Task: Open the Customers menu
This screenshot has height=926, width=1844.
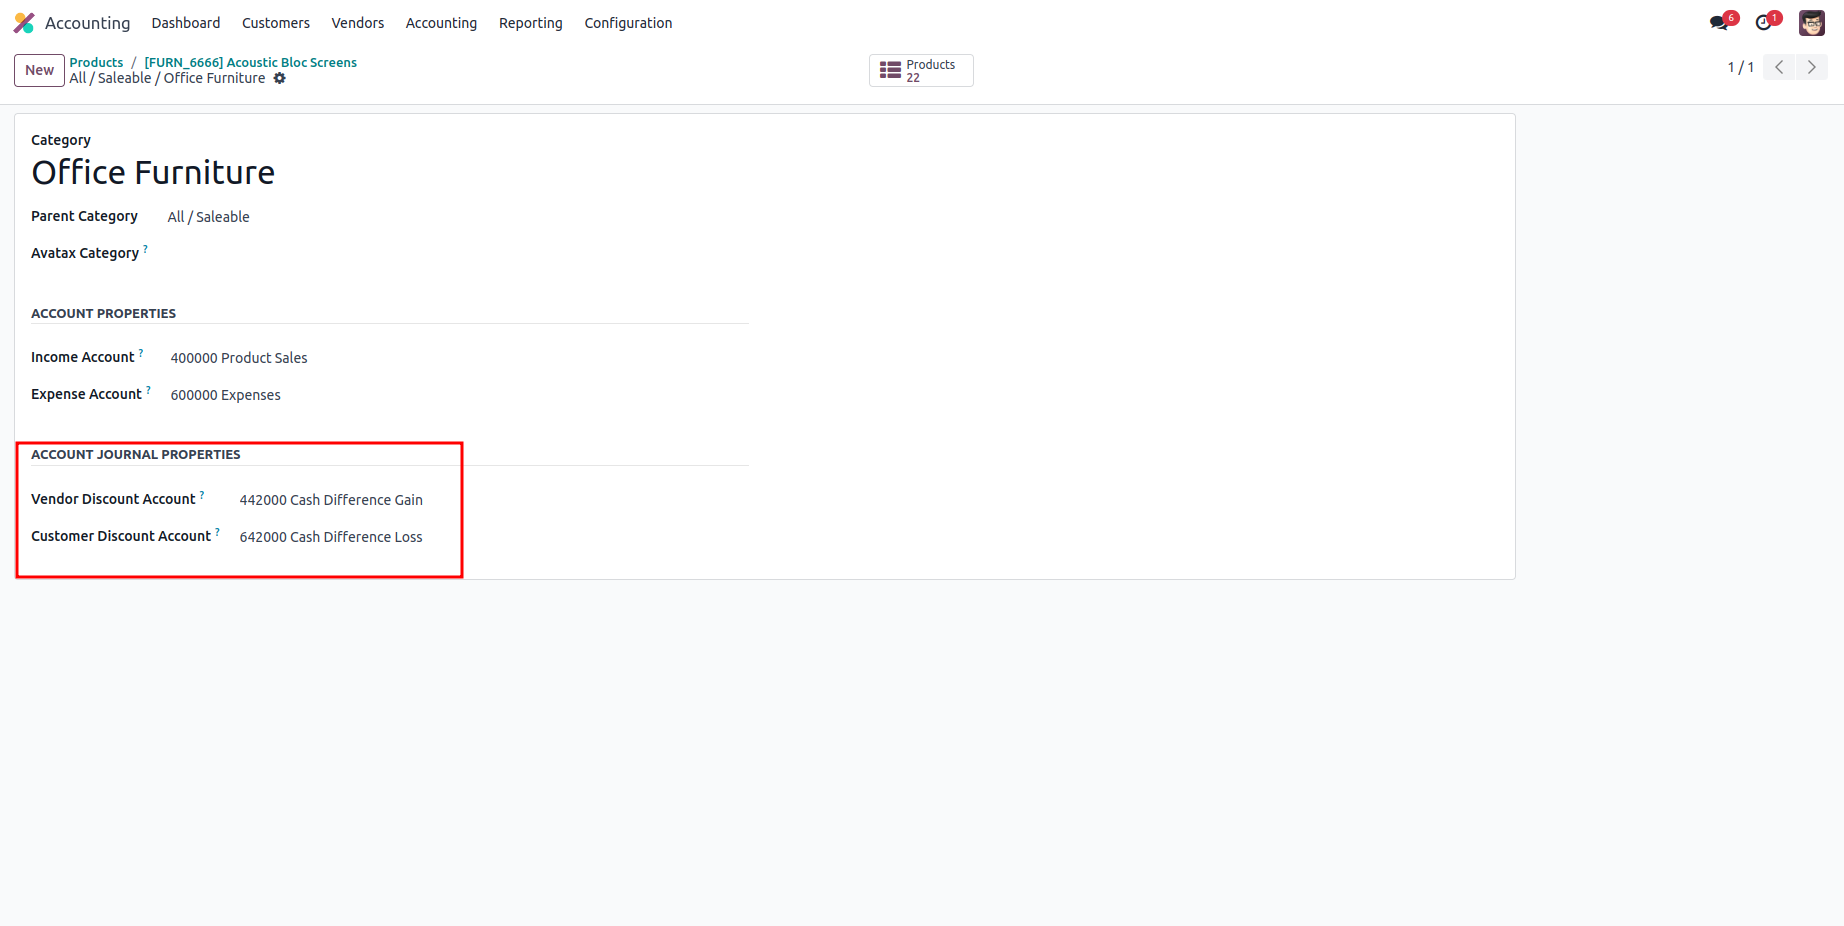Action: (276, 23)
